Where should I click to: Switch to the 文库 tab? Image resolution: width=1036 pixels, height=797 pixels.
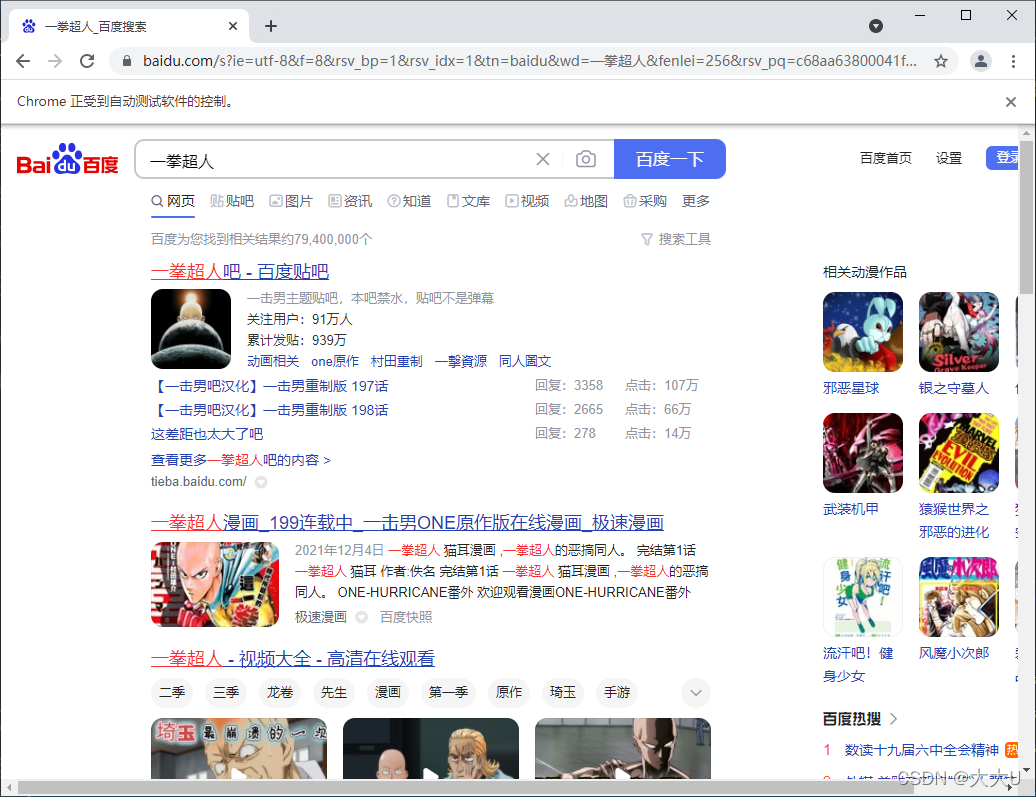coord(468,201)
